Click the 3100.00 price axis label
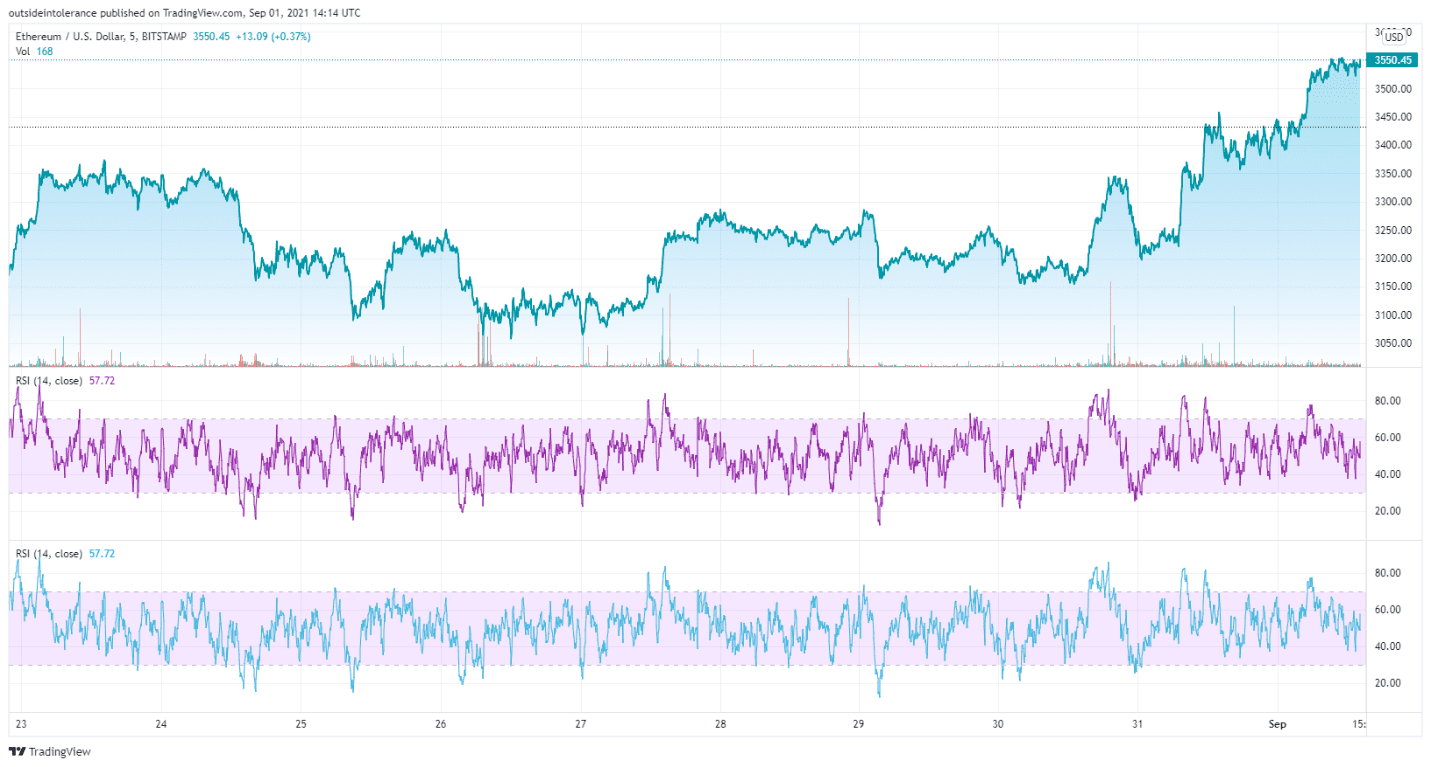The width and height of the screenshot is (1431, 767). [x=1393, y=315]
